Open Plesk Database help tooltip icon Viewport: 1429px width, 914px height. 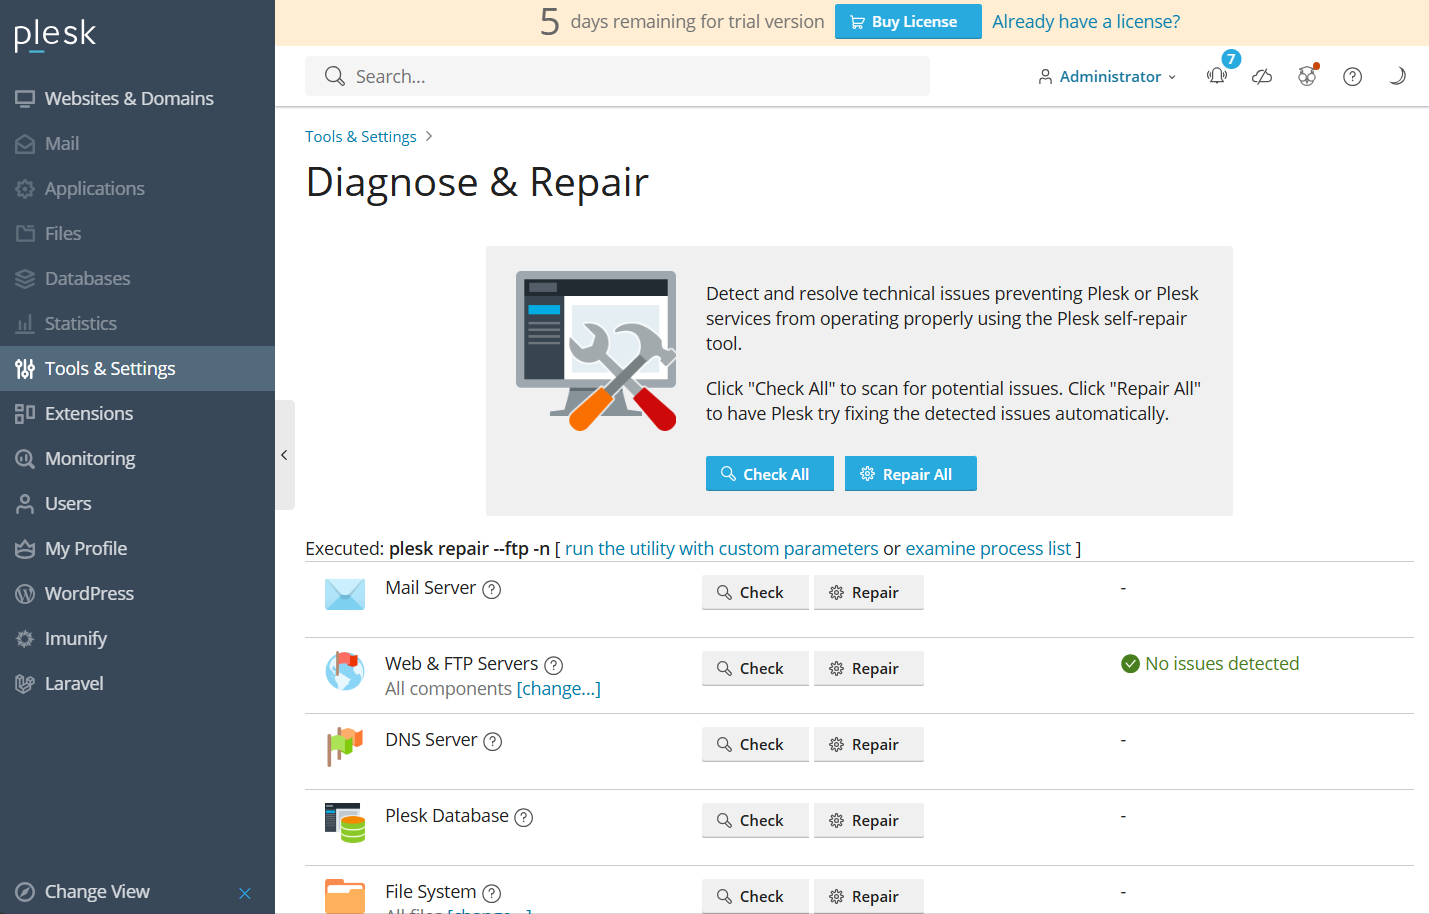tap(524, 817)
